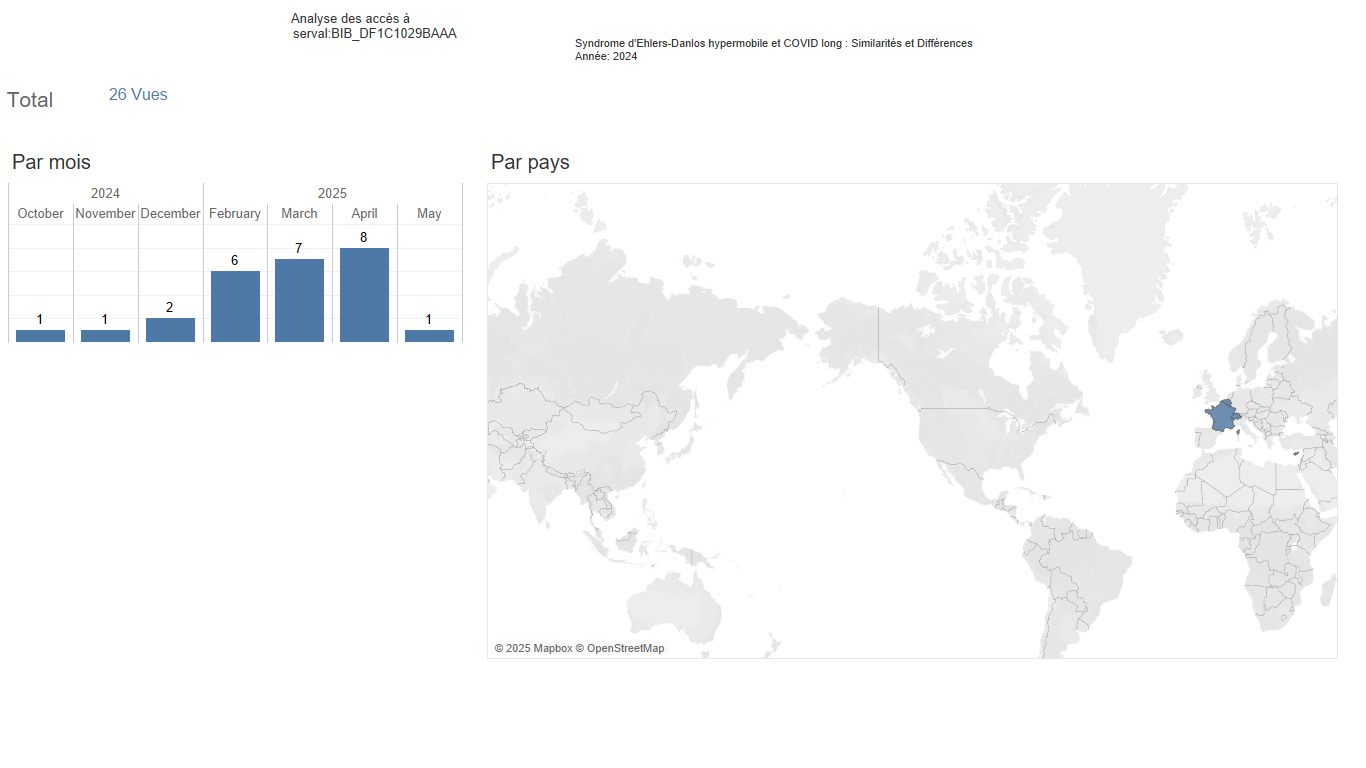This screenshot has width=1366, height=768.
Task: Select the February 2025 bar
Action: click(235, 306)
